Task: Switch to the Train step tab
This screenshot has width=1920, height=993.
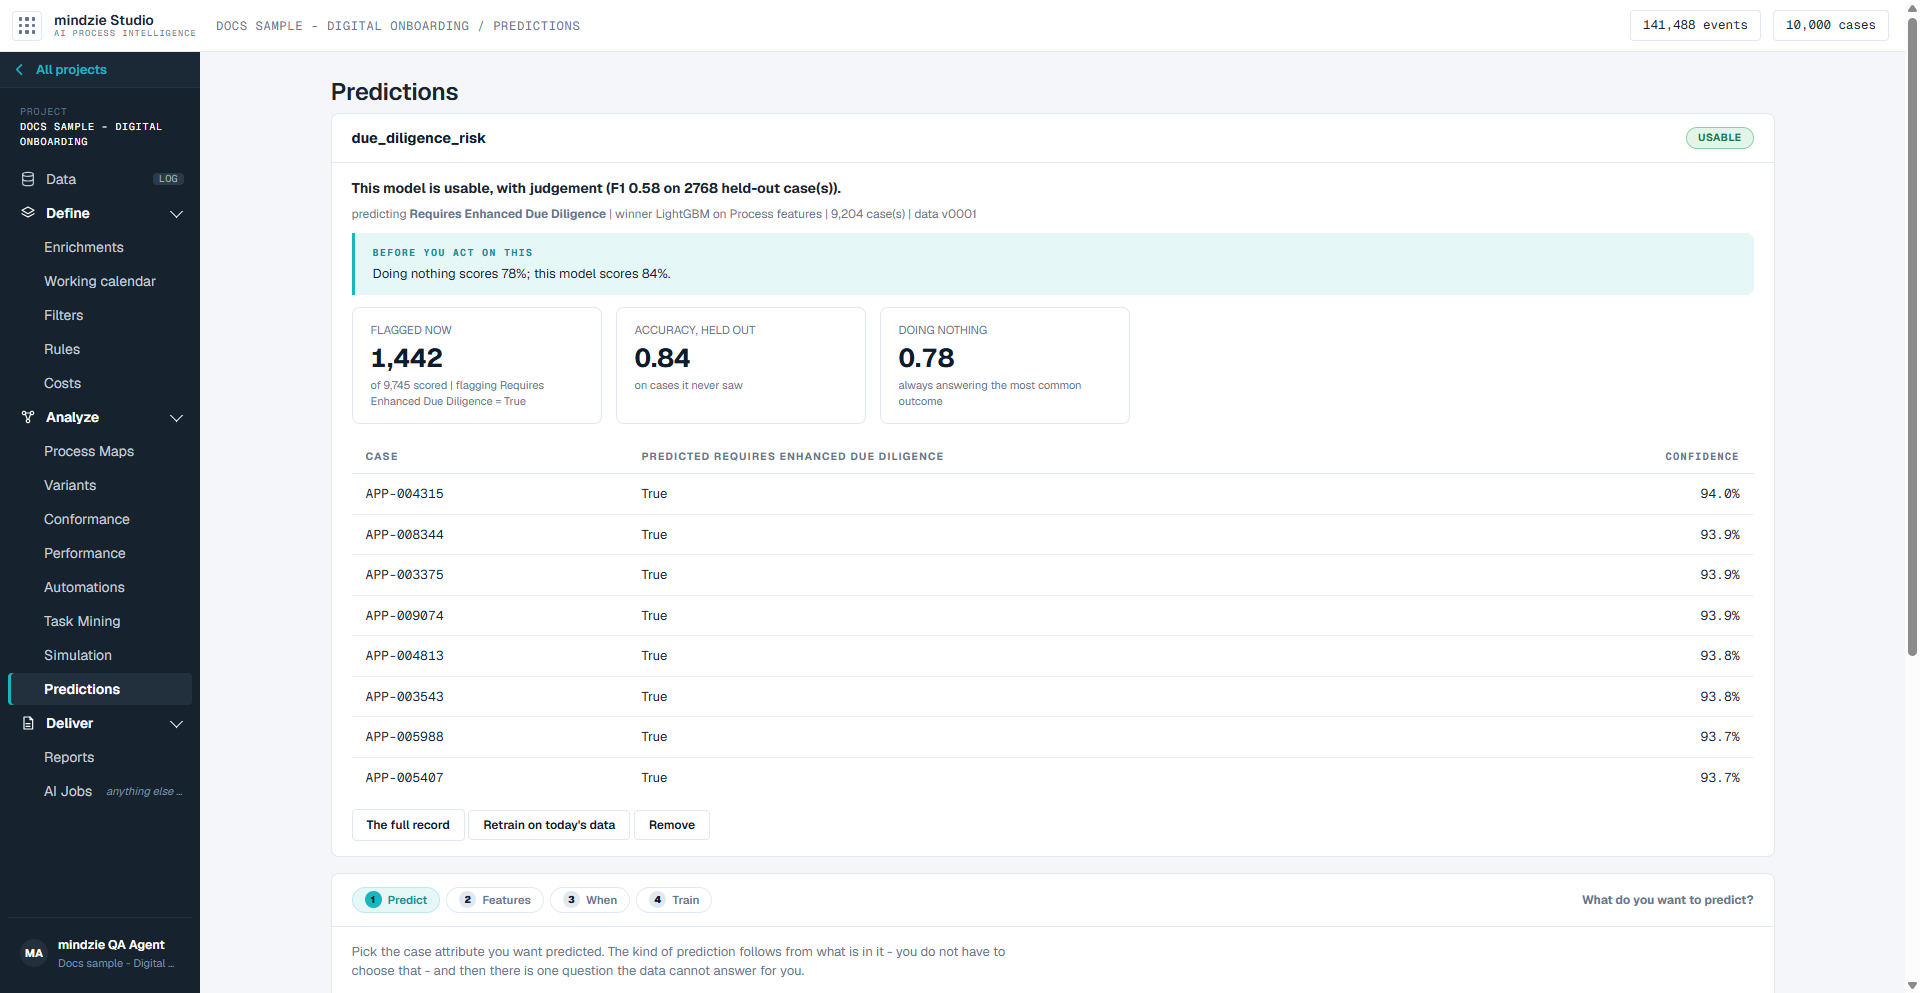Action: (674, 900)
